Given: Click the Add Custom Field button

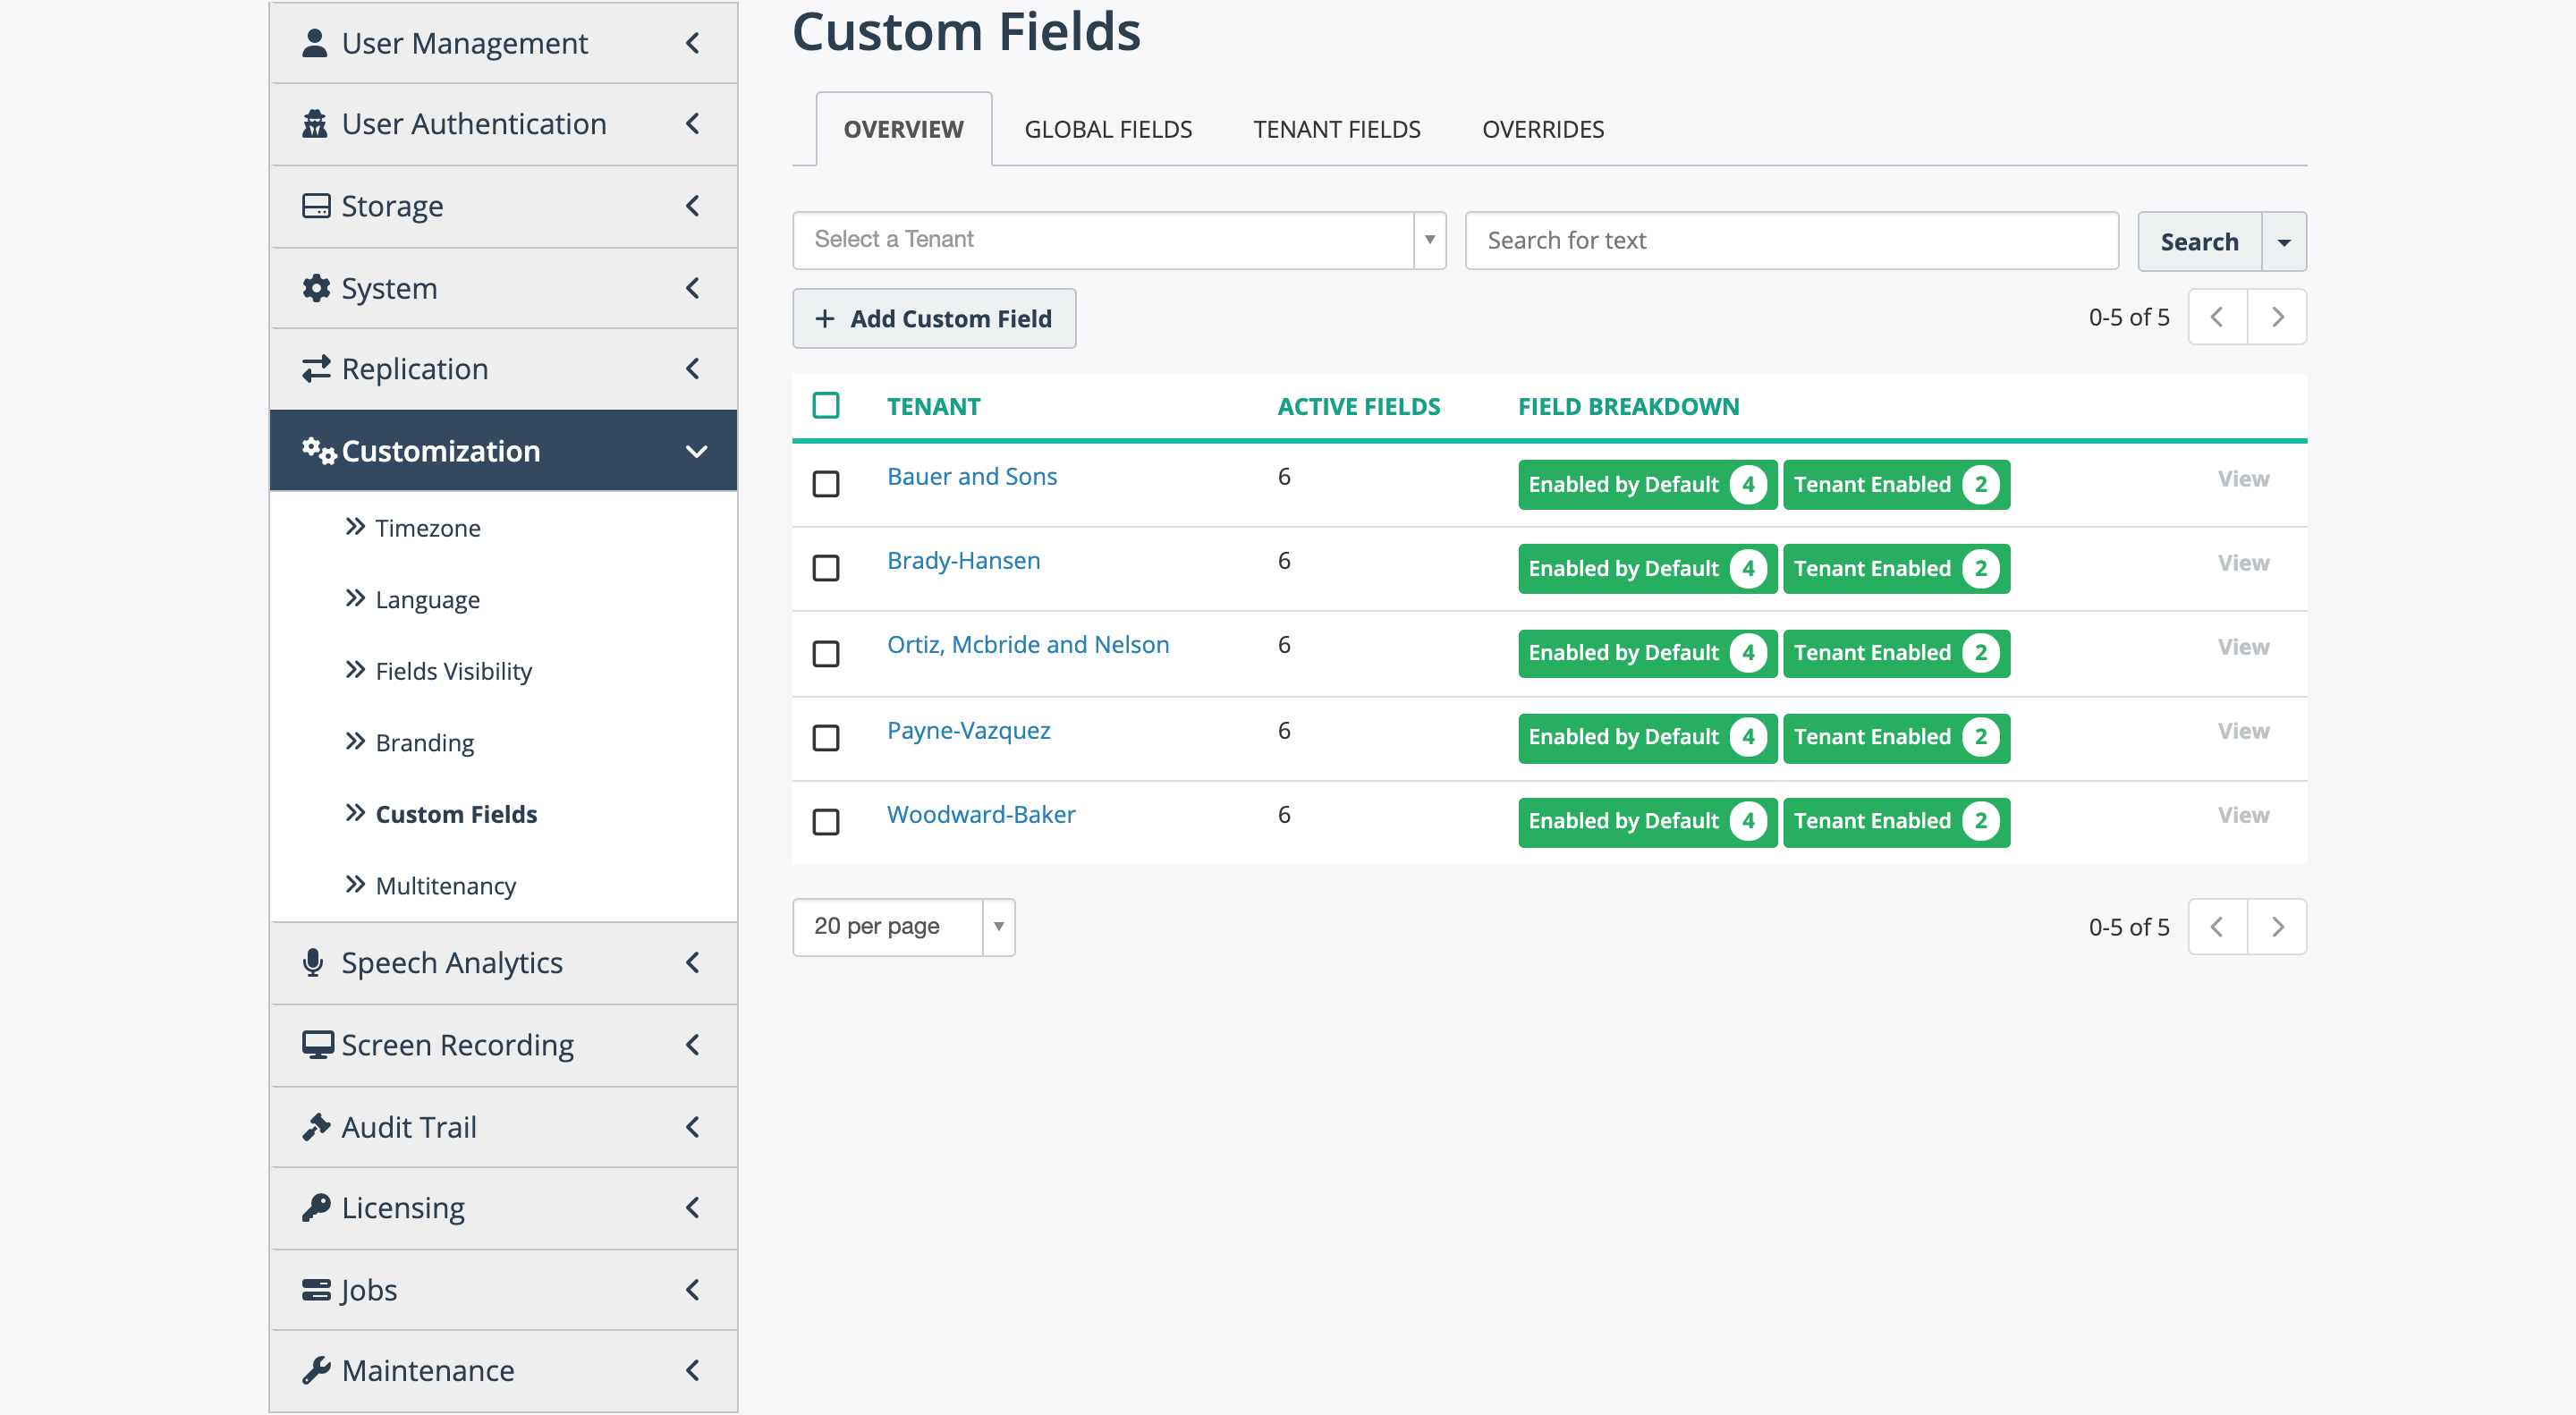Looking at the screenshot, I should 934,318.
